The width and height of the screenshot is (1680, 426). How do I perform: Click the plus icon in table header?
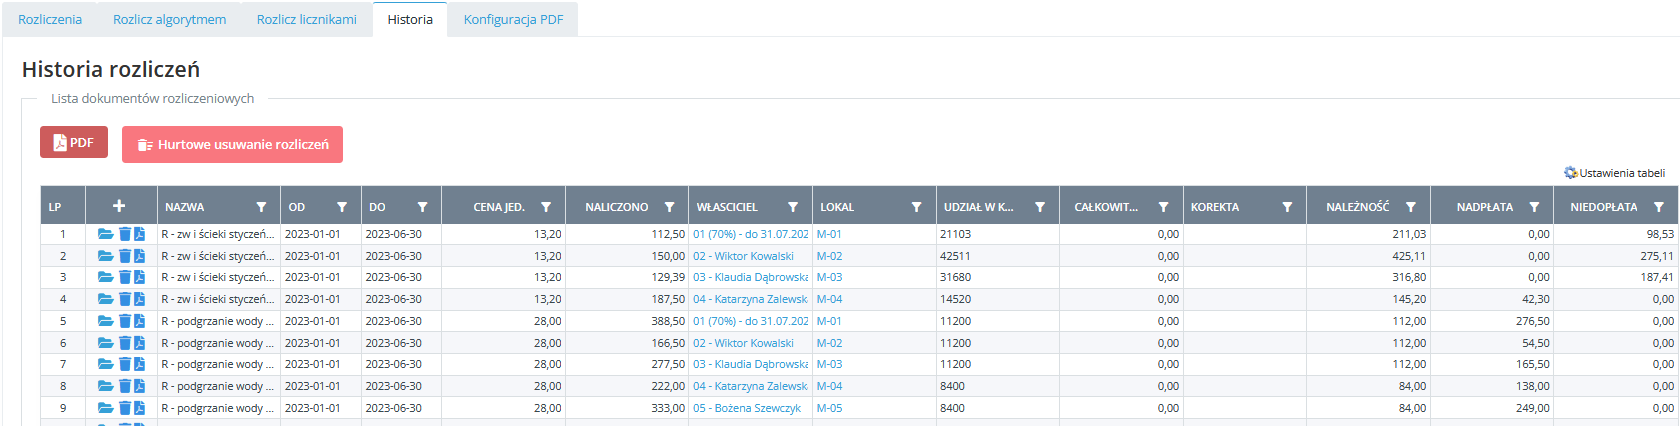119,206
